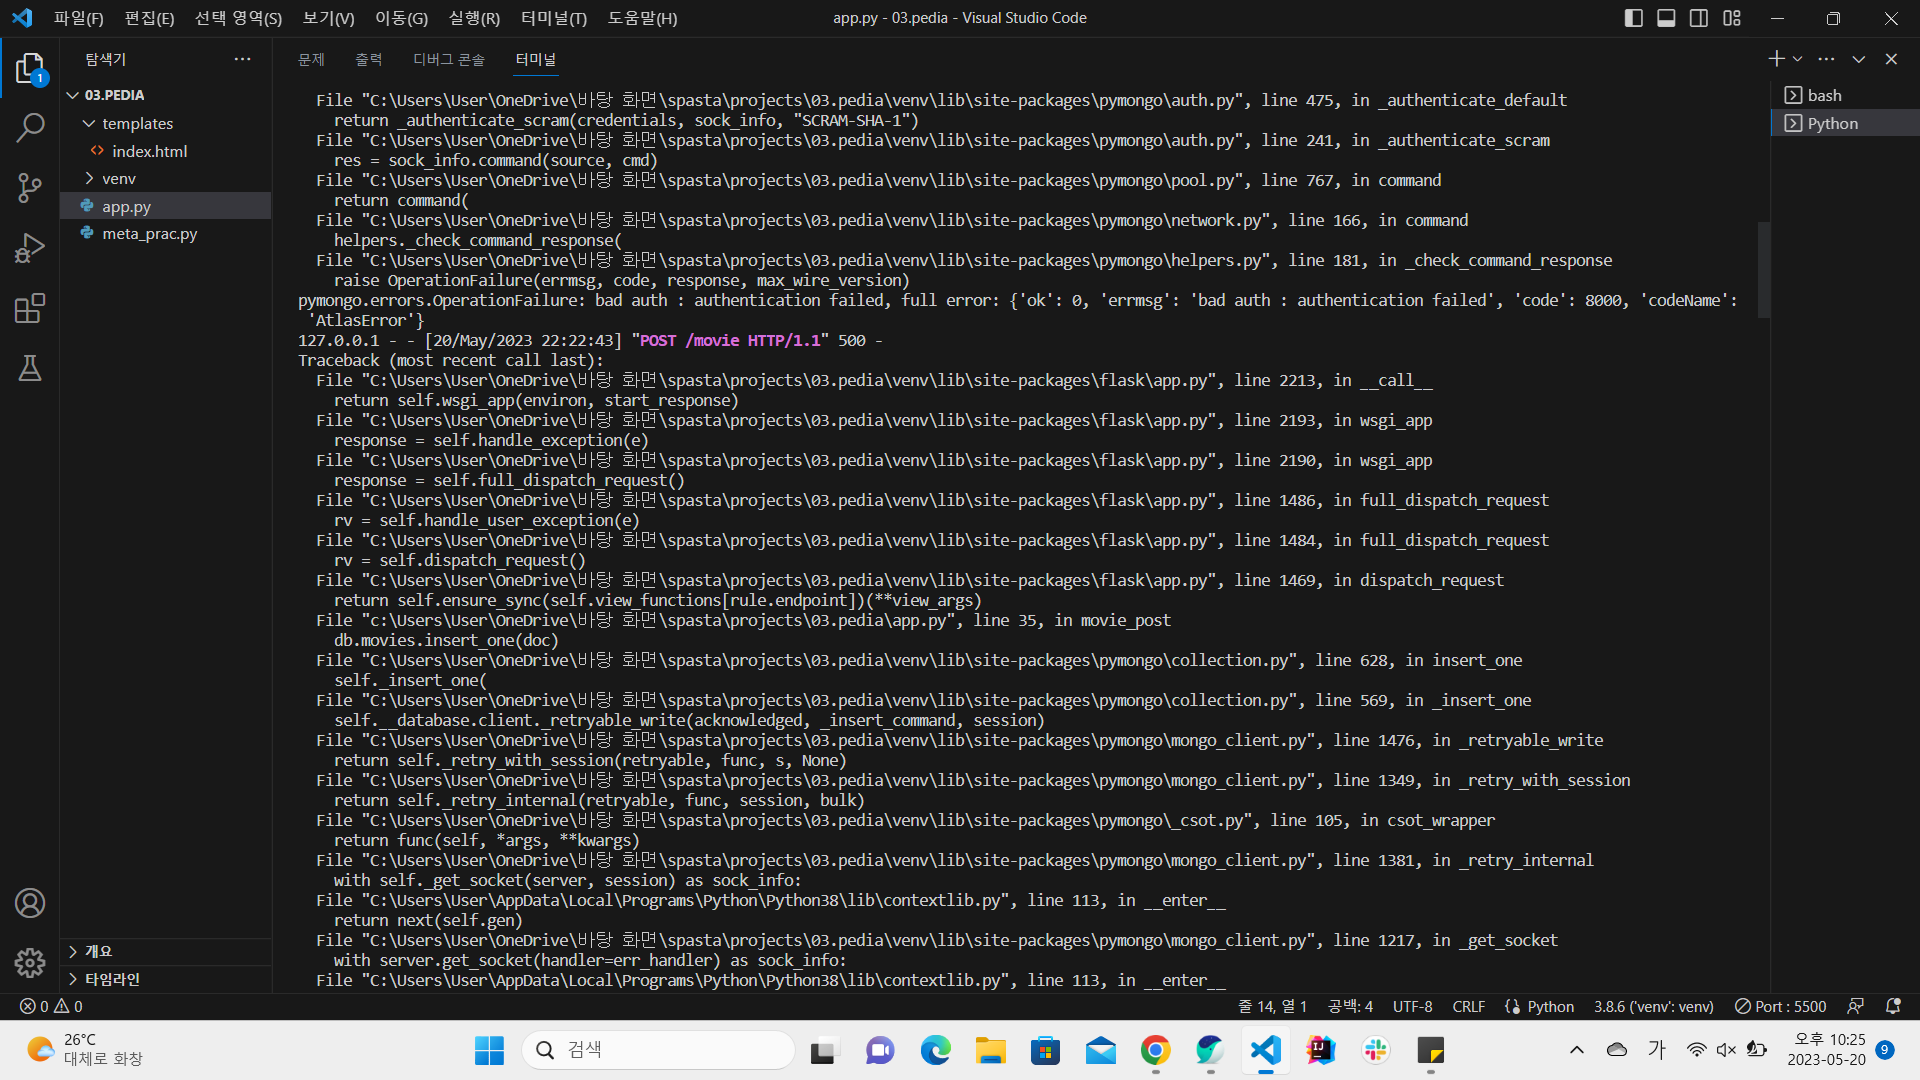The image size is (1920, 1080).
Task: Open Microsoft Edge from the taskbar
Action: (935, 1050)
